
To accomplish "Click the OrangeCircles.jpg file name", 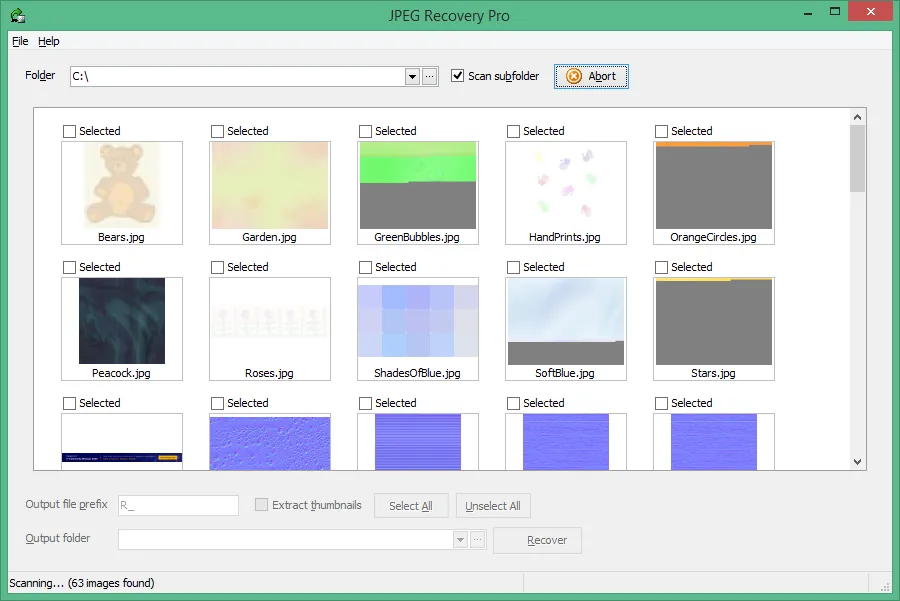I will [713, 237].
